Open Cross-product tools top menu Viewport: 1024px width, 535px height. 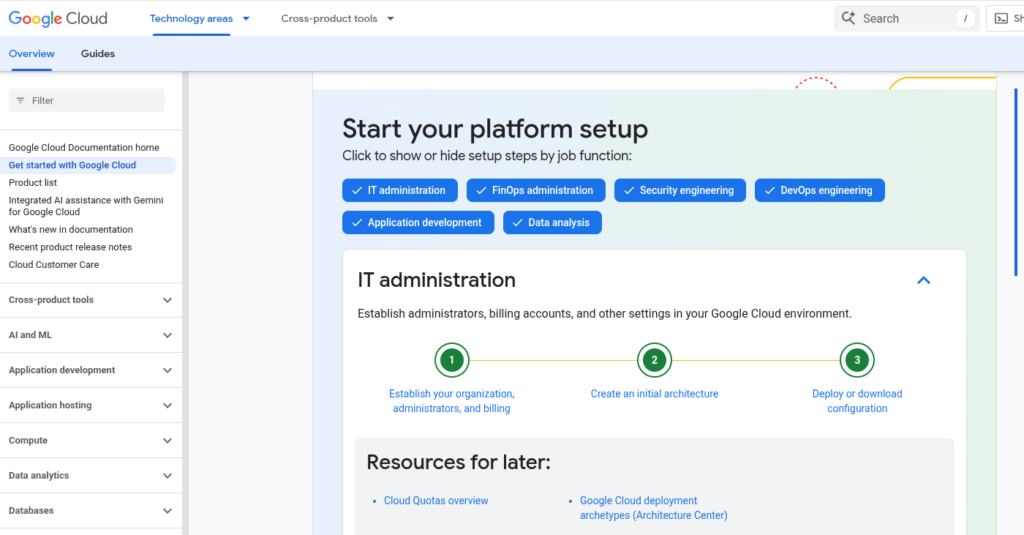point(329,18)
